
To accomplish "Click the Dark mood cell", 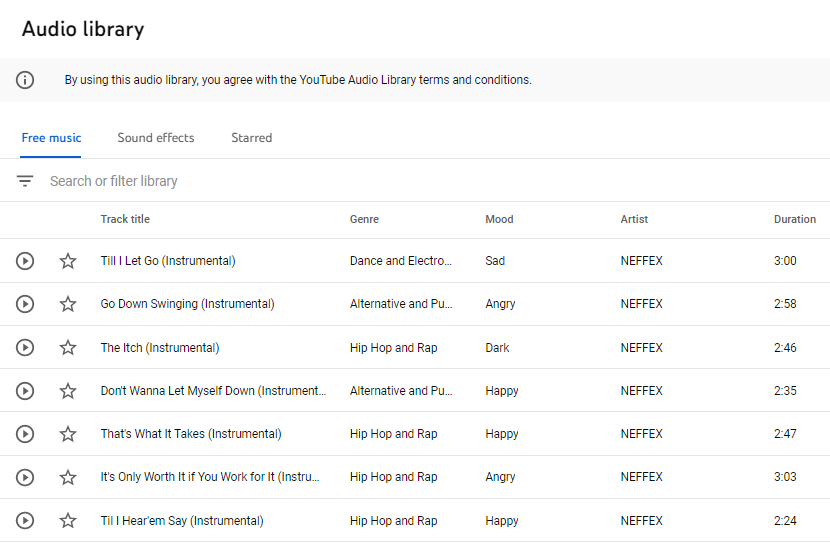I will [x=497, y=348].
